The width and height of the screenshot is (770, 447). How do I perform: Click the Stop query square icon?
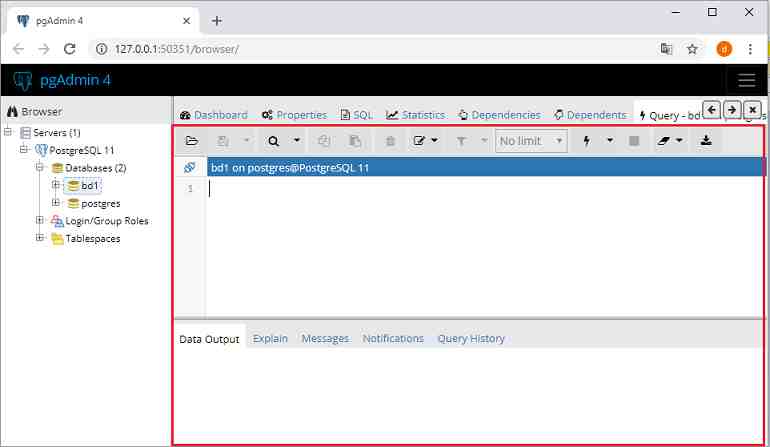point(634,141)
